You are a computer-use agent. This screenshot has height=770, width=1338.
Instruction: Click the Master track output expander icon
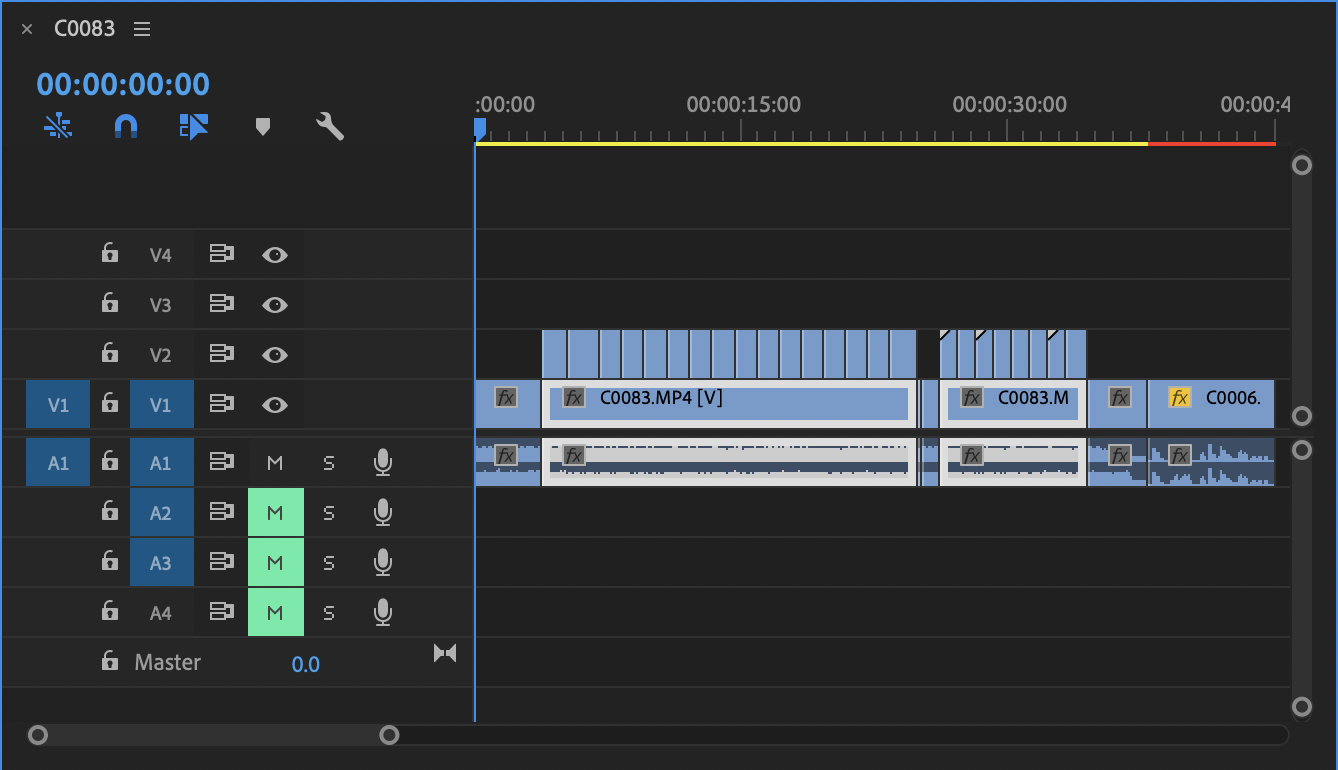click(445, 653)
